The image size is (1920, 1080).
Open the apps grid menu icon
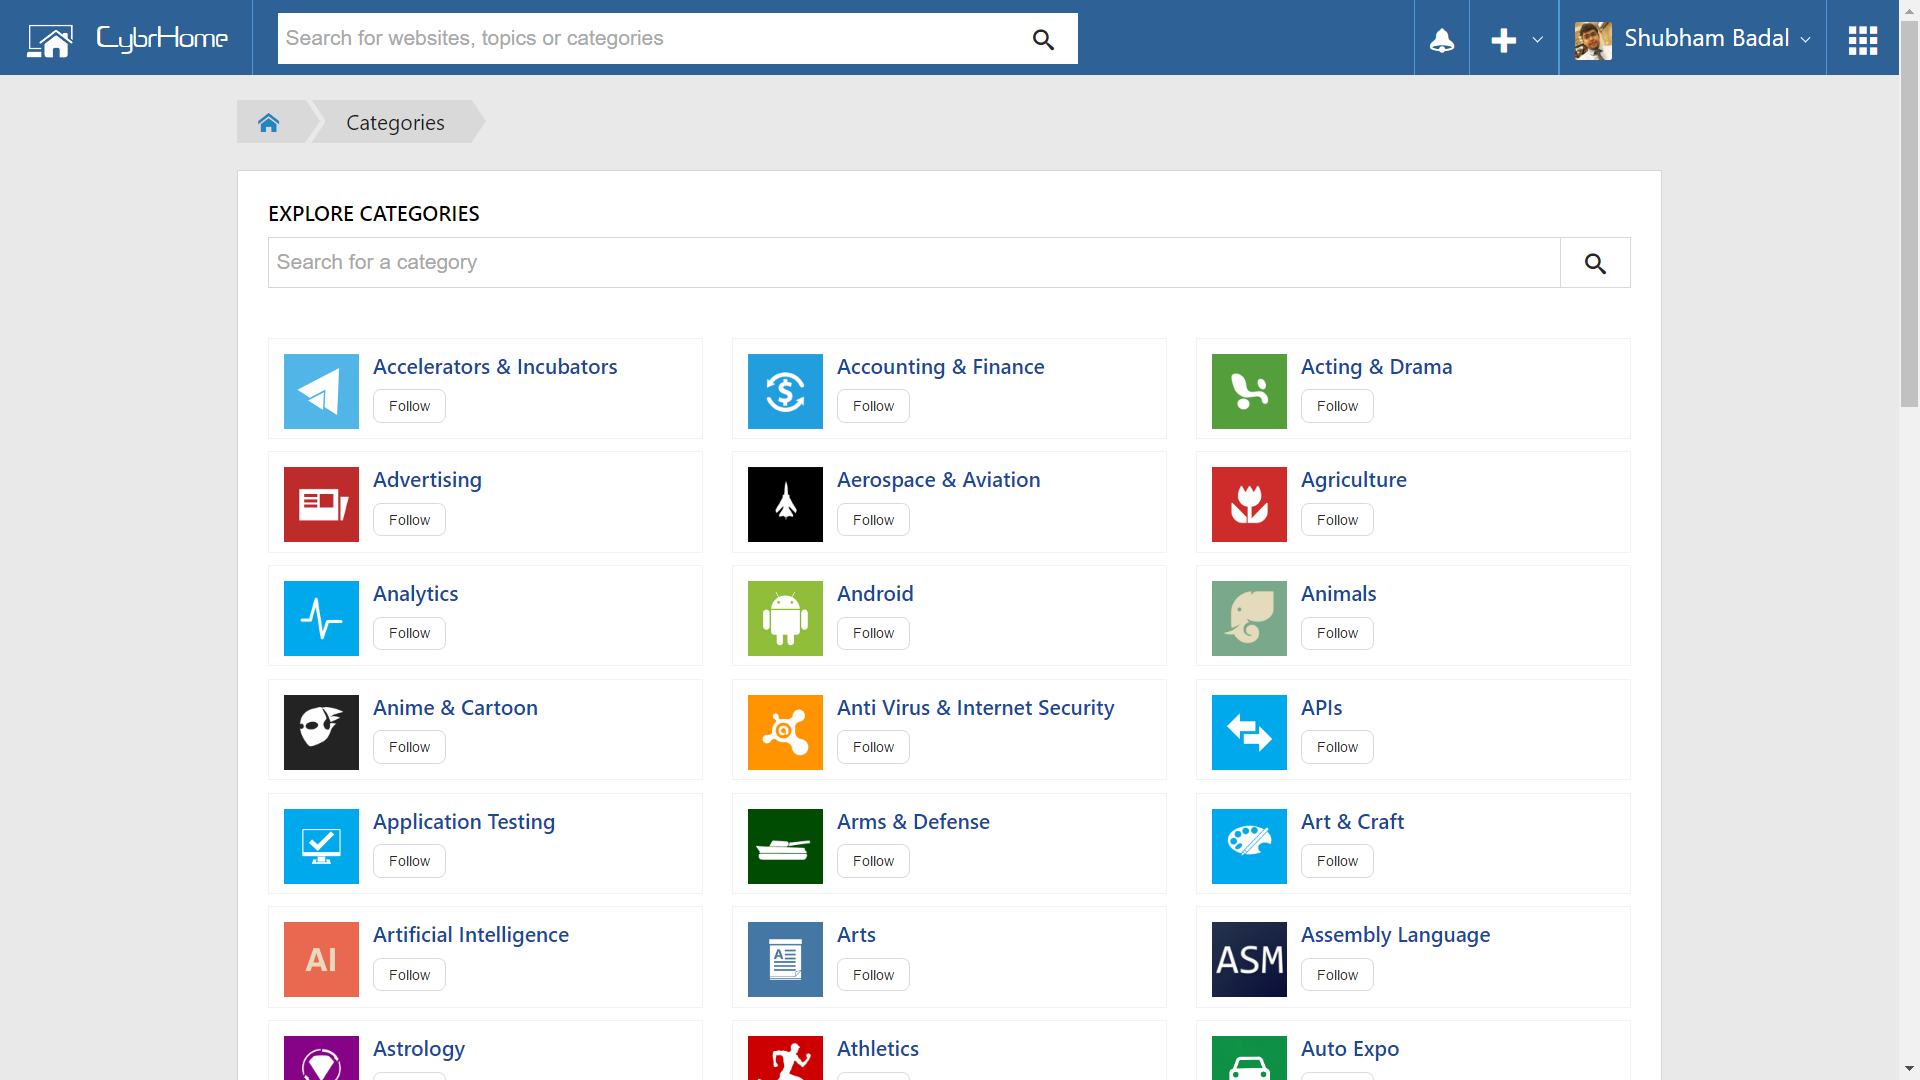click(x=1862, y=40)
